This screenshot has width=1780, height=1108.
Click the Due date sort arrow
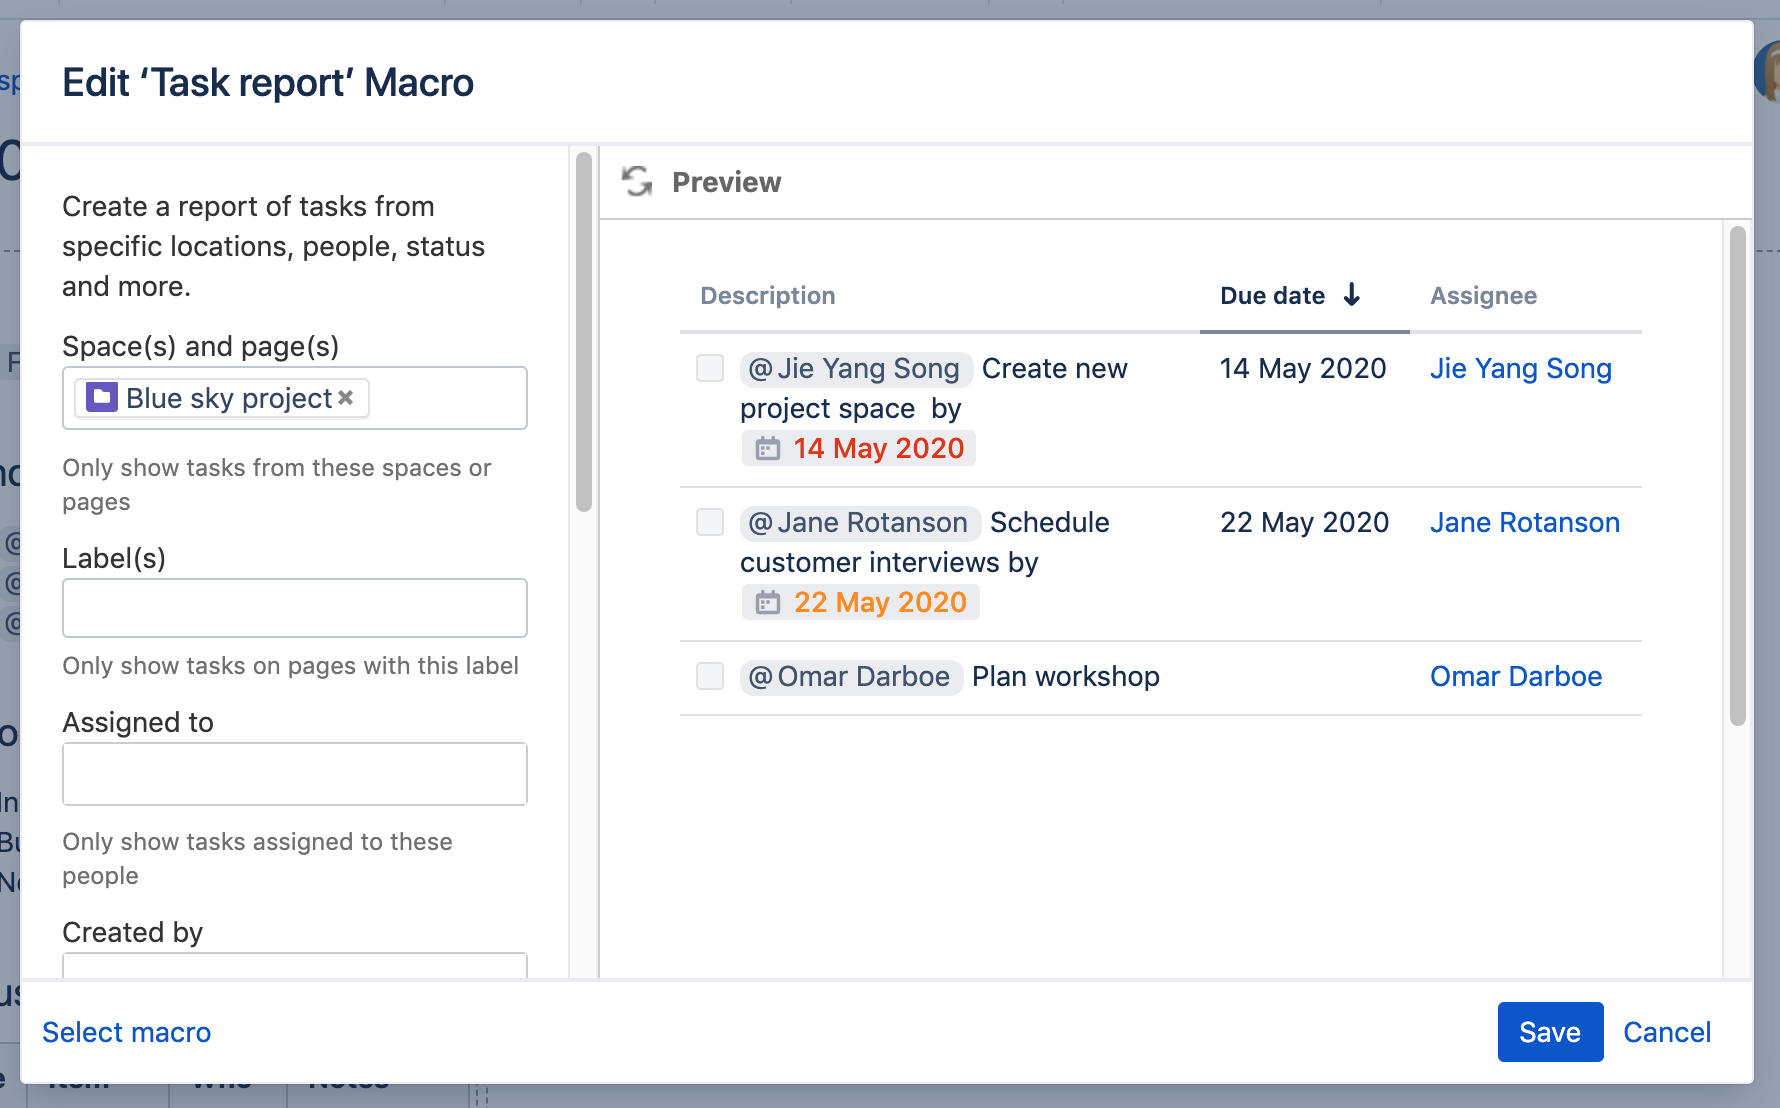[x=1352, y=295]
